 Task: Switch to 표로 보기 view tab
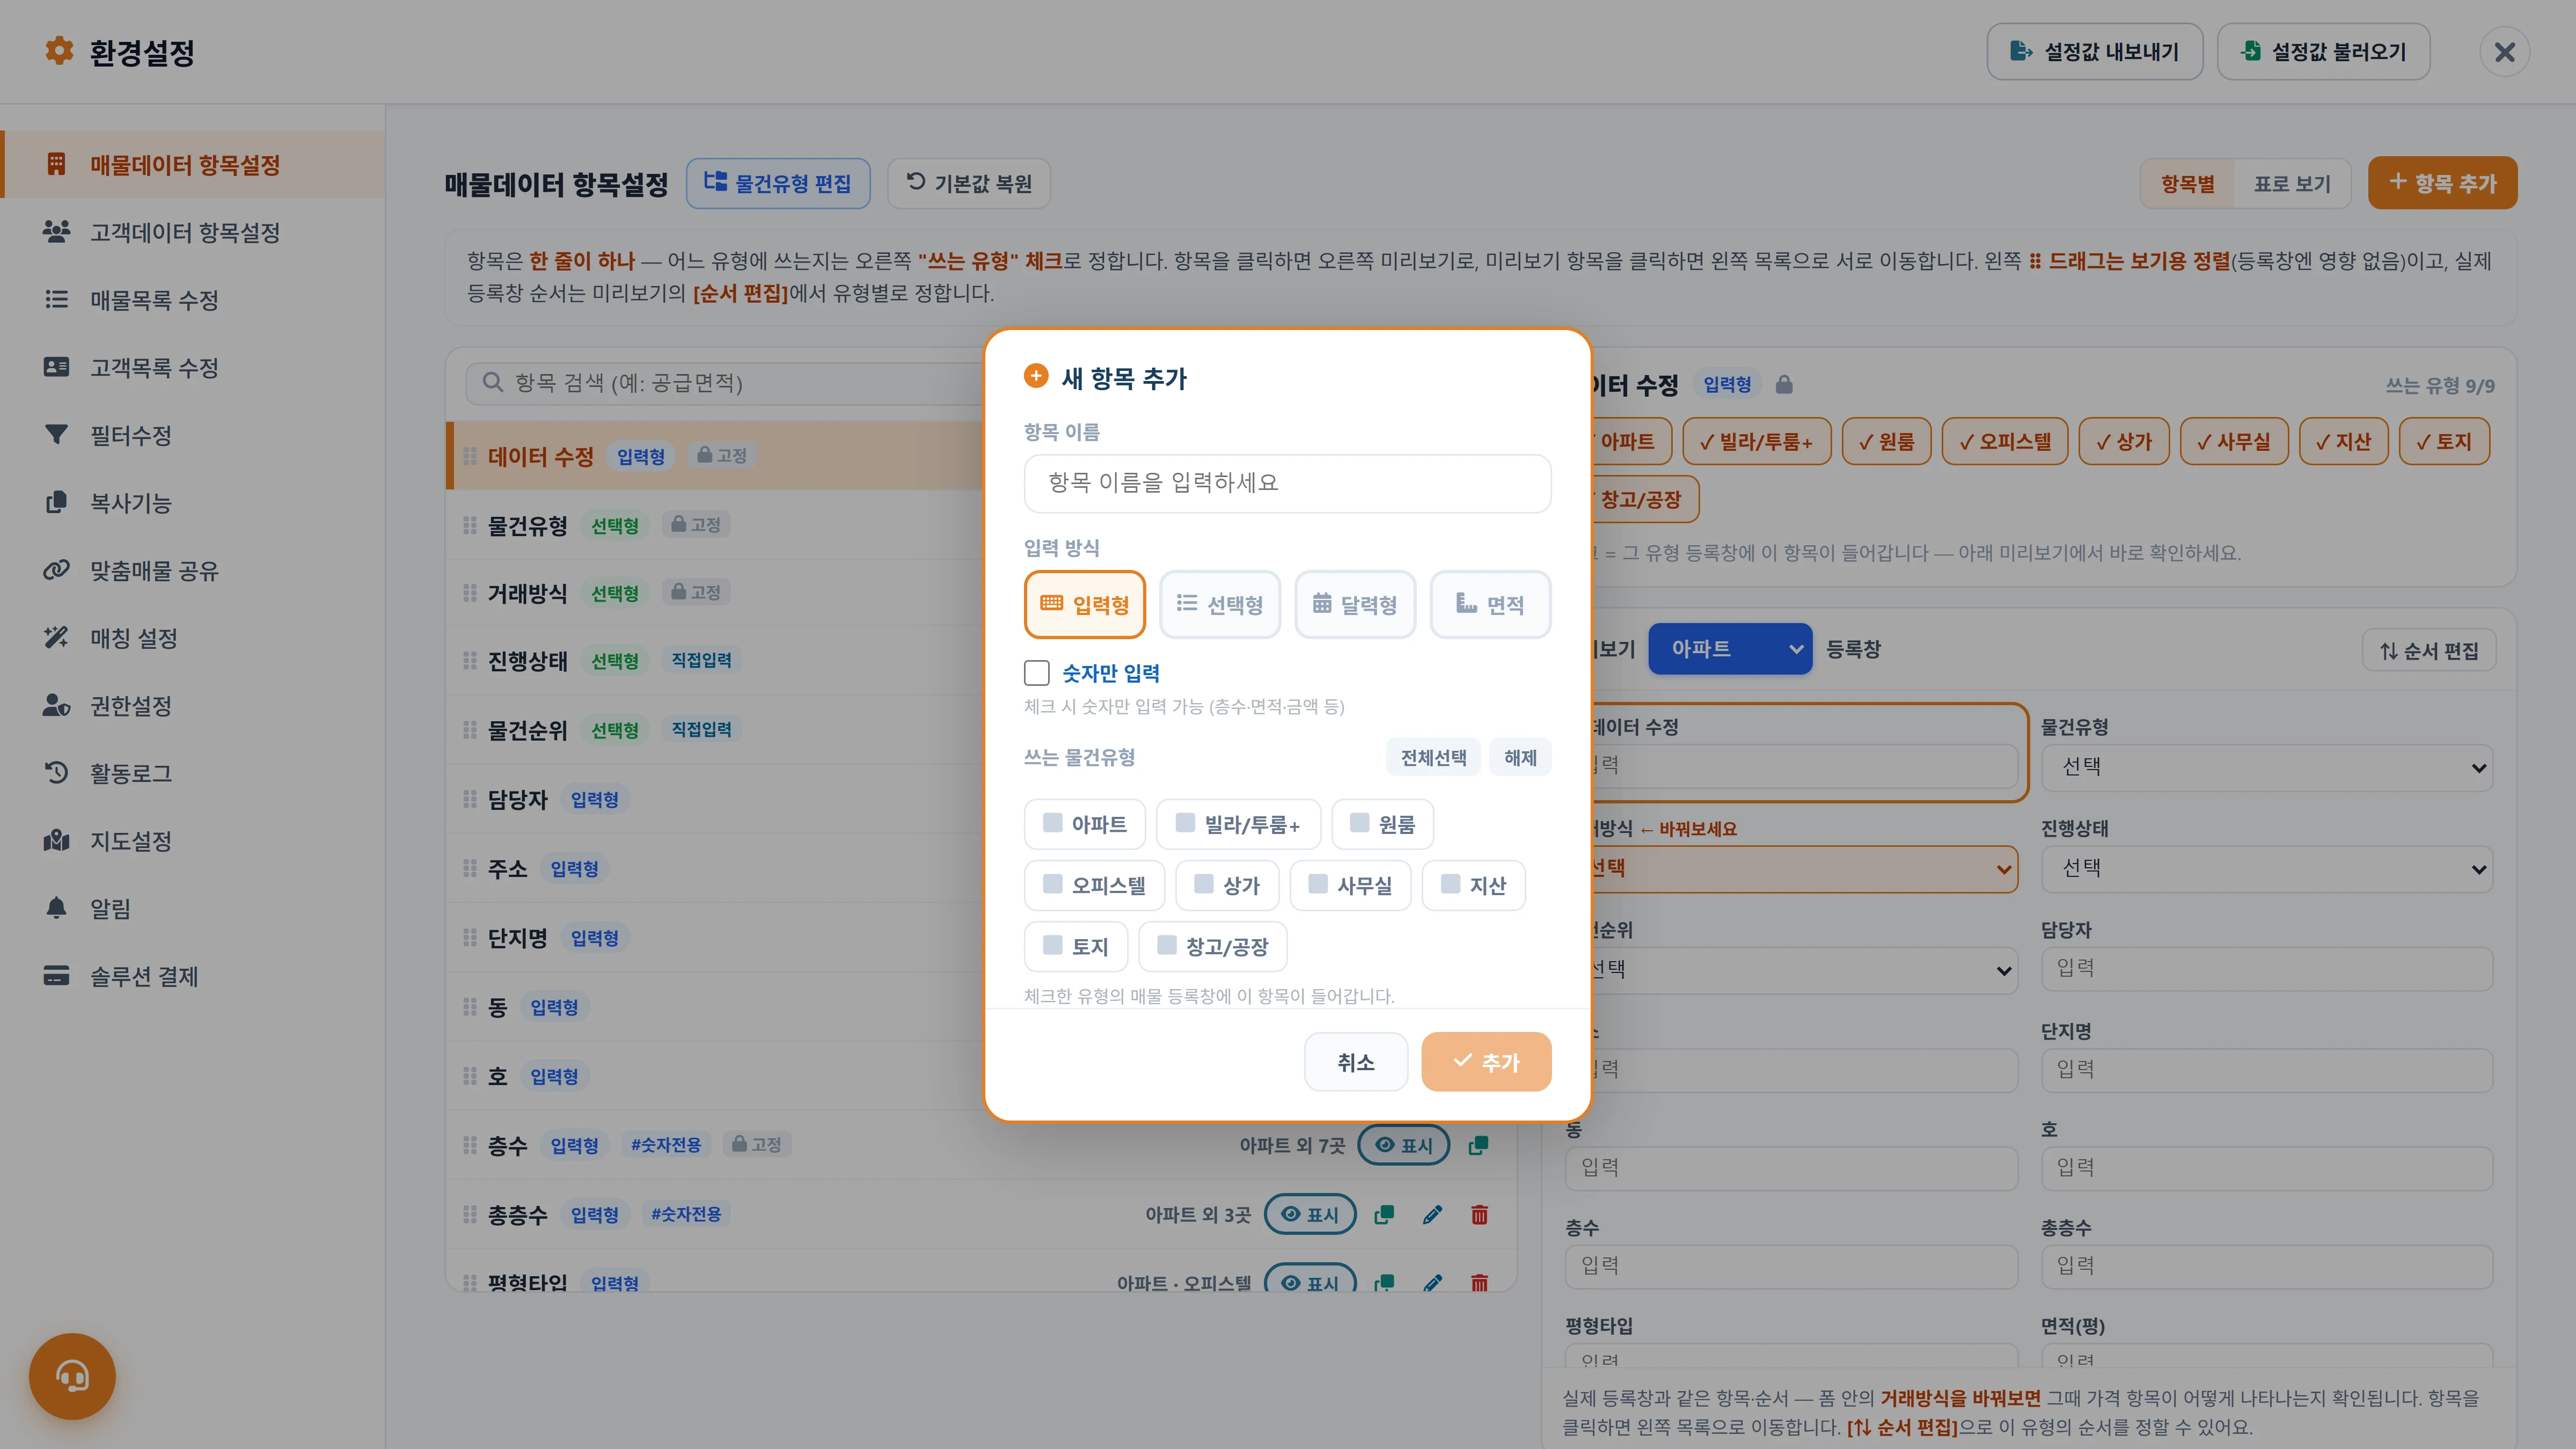tap(2292, 184)
